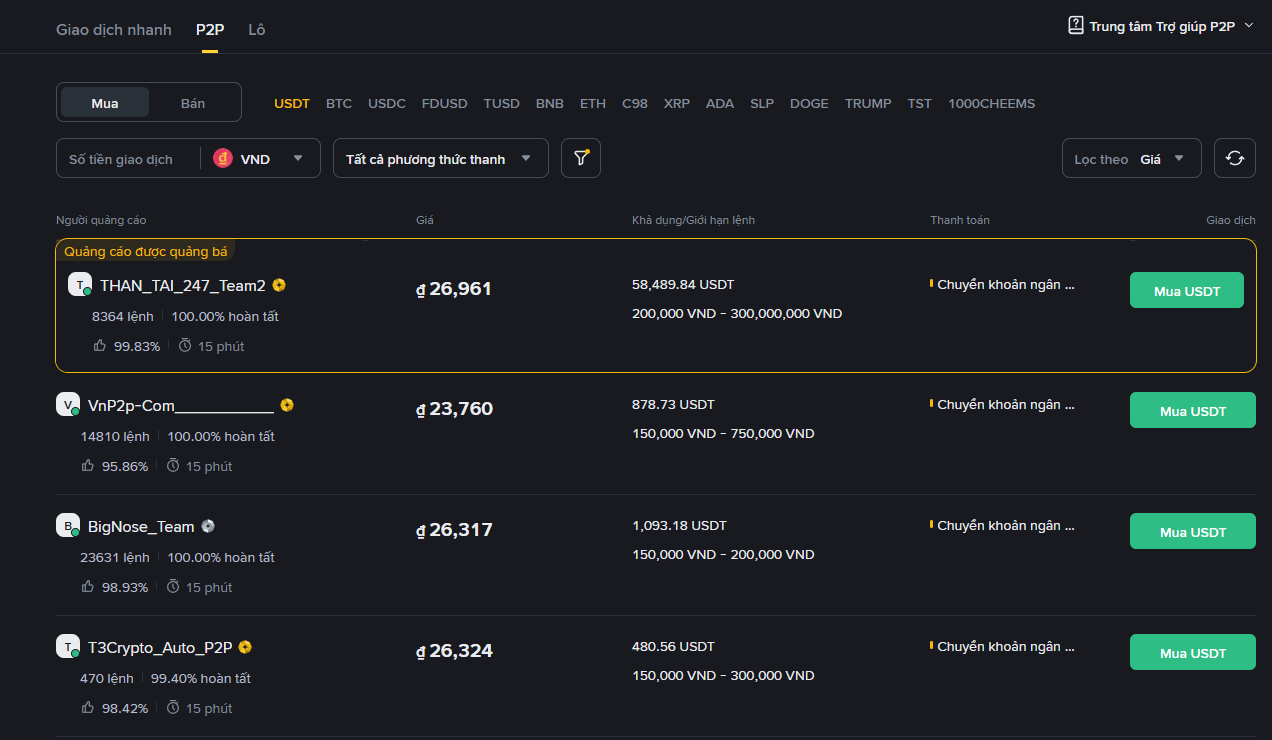Select the ETH coin option
Screen dimensions: 1272x740
pyautogui.click(x=593, y=104)
